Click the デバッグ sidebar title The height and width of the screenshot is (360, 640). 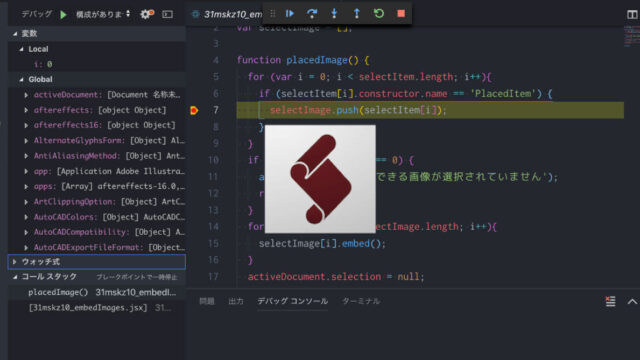click(37, 14)
